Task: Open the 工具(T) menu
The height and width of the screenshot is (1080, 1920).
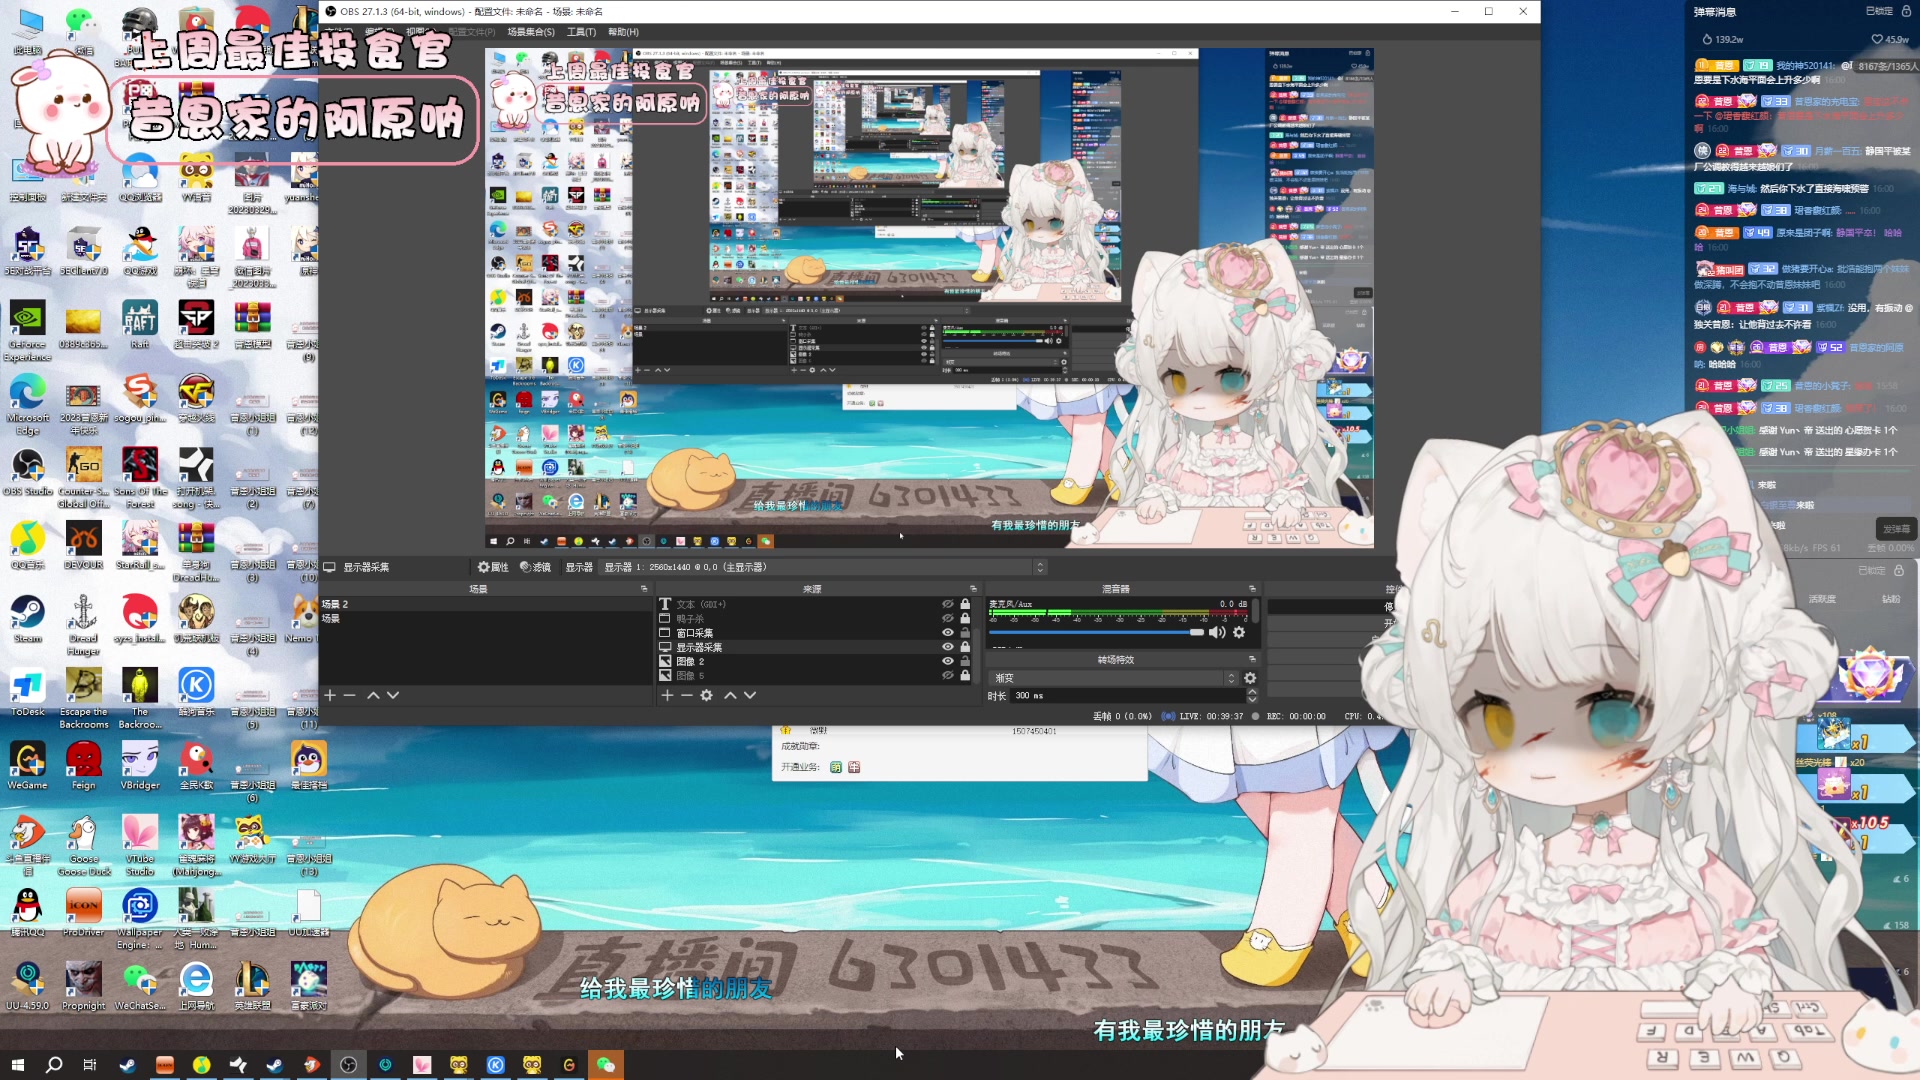Action: (581, 32)
